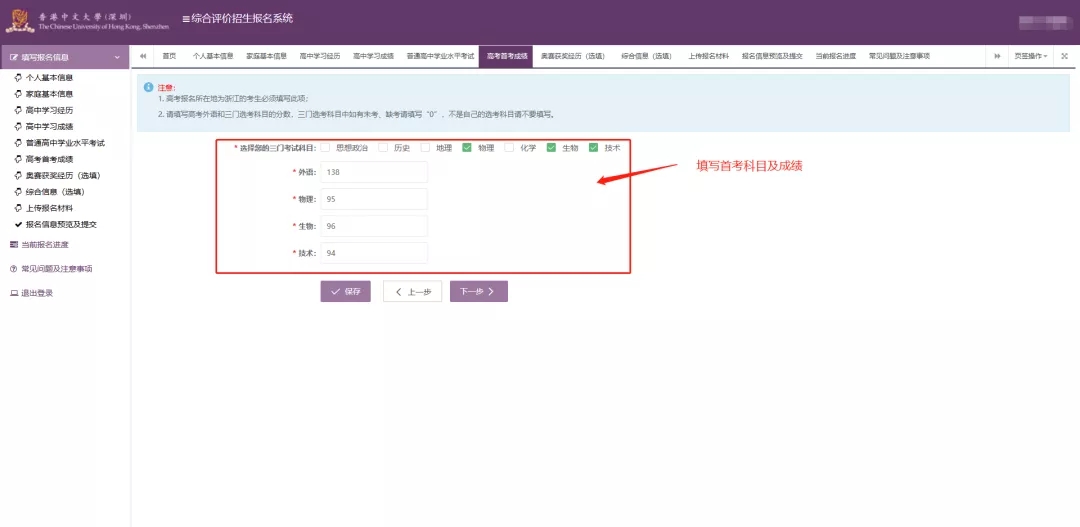Click the fullscreen expand icon
This screenshot has width=1080, height=527.
[1064, 56]
